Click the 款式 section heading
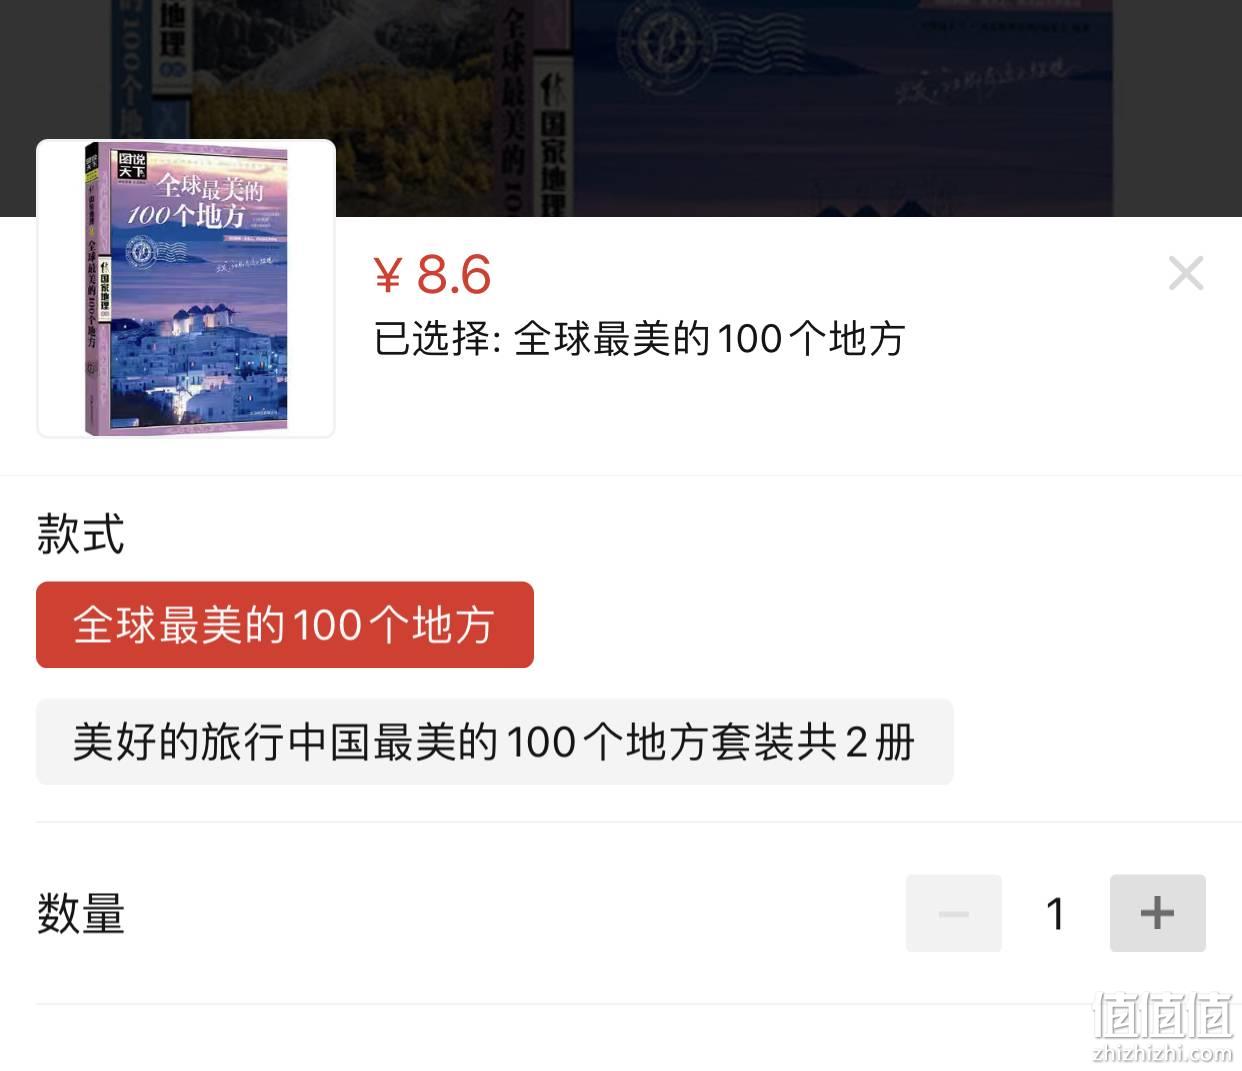The height and width of the screenshot is (1071, 1242). click(x=80, y=534)
